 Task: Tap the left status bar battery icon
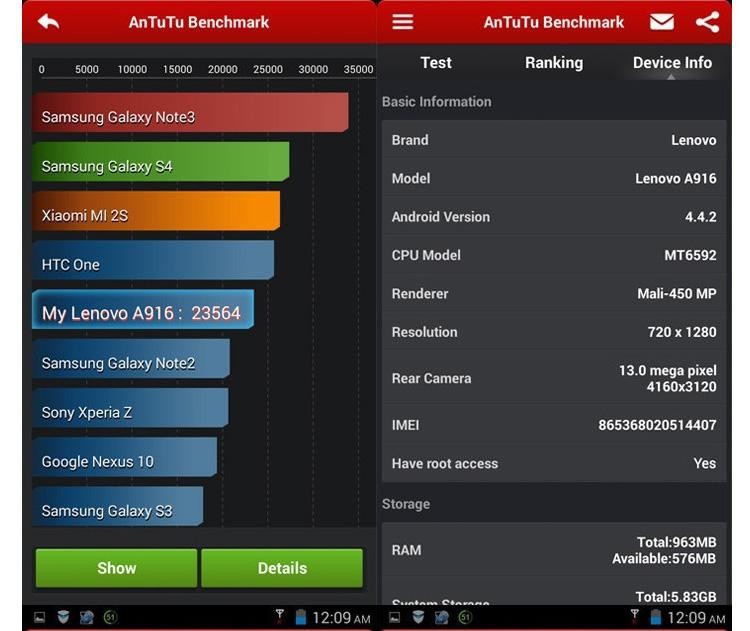pyautogui.click(x=300, y=618)
